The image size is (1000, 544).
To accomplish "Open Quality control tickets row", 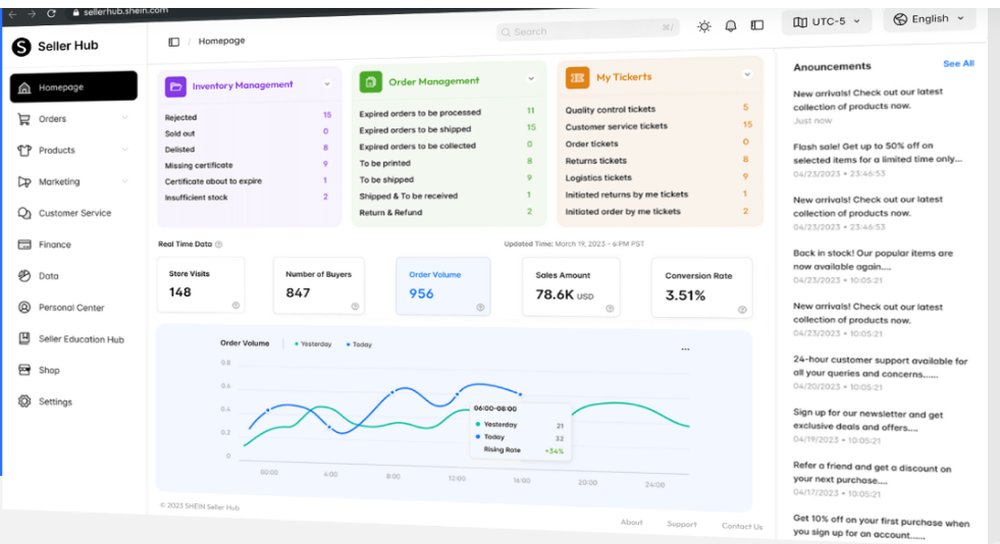I will pyautogui.click(x=659, y=108).
